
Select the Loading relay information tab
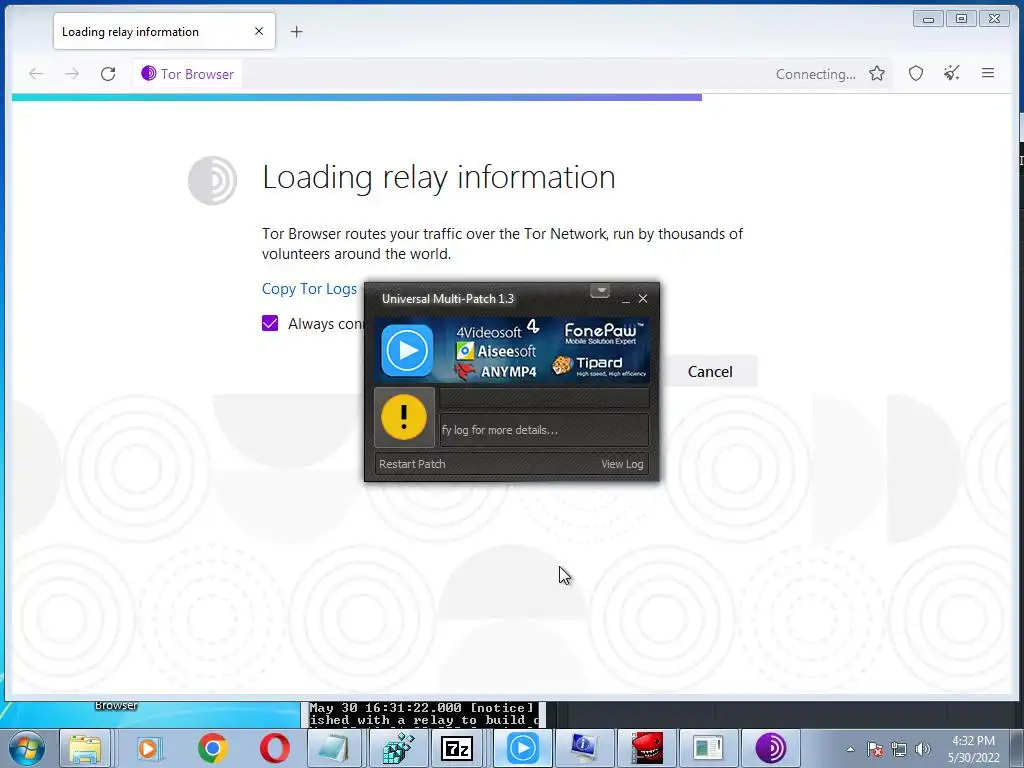[165, 31]
